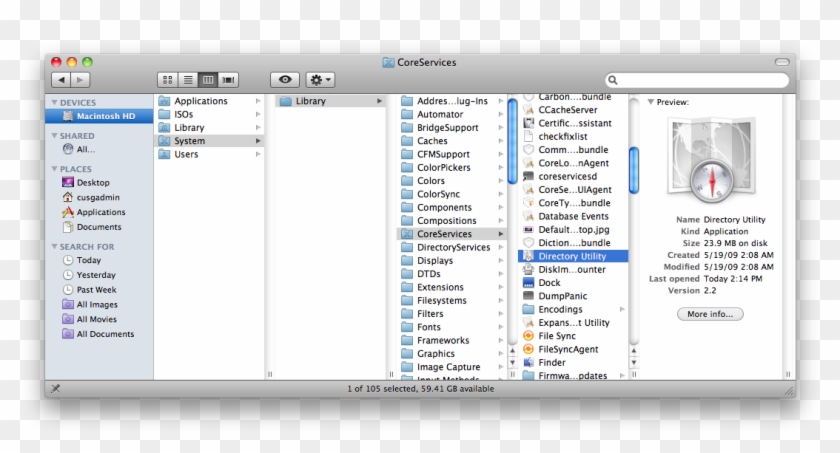Click the search field
This screenshot has height=453, width=840.
click(697, 80)
